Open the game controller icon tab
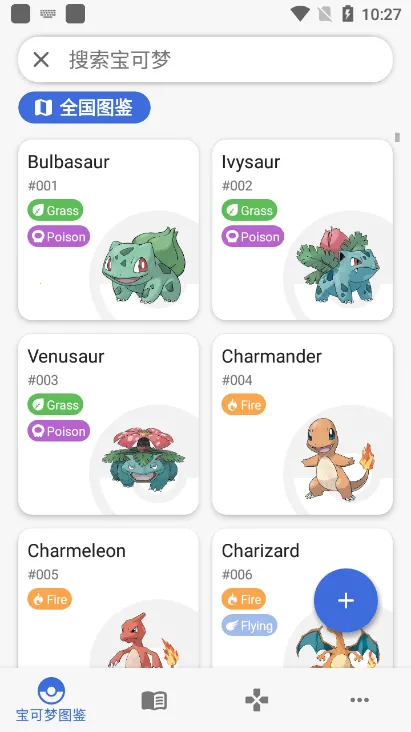This screenshot has height=732, width=411. (x=257, y=700)
